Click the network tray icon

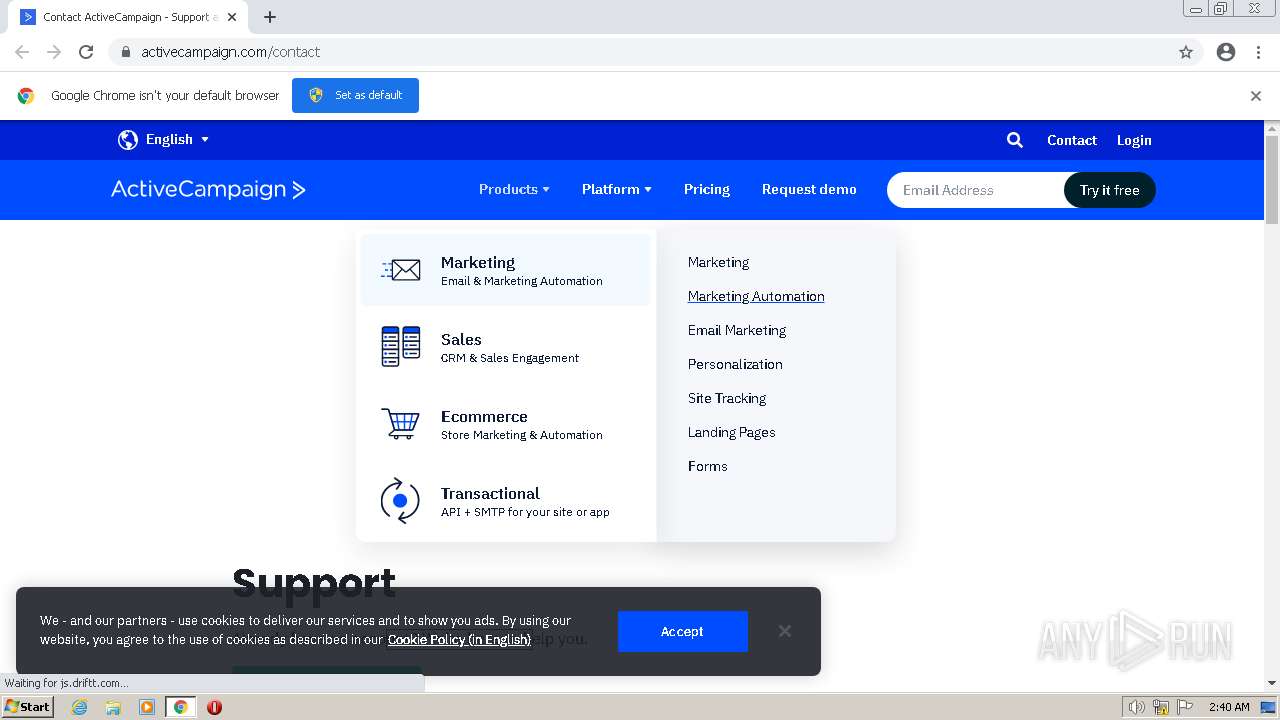(x=1161, y=707)
